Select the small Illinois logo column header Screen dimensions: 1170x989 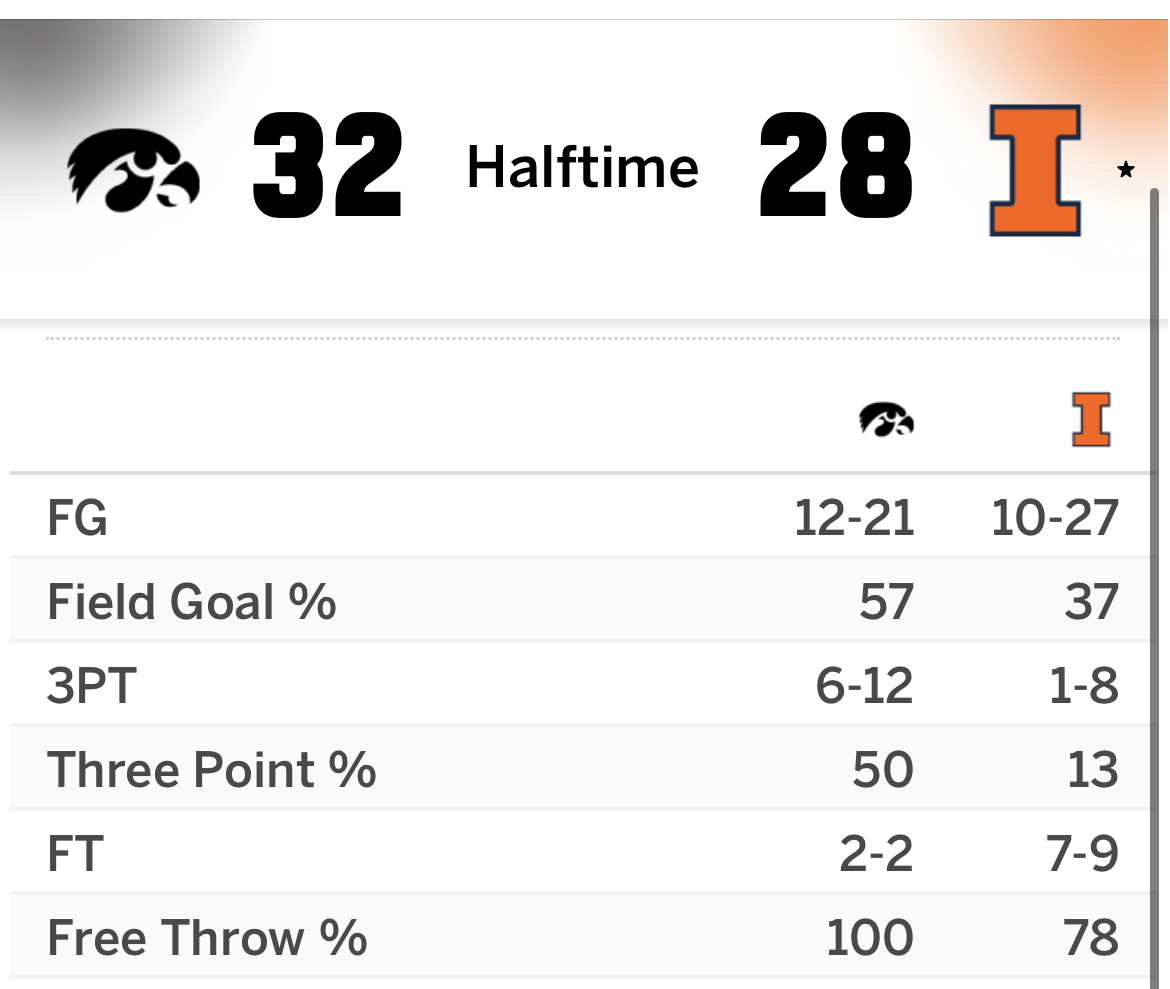(1091, 419)
